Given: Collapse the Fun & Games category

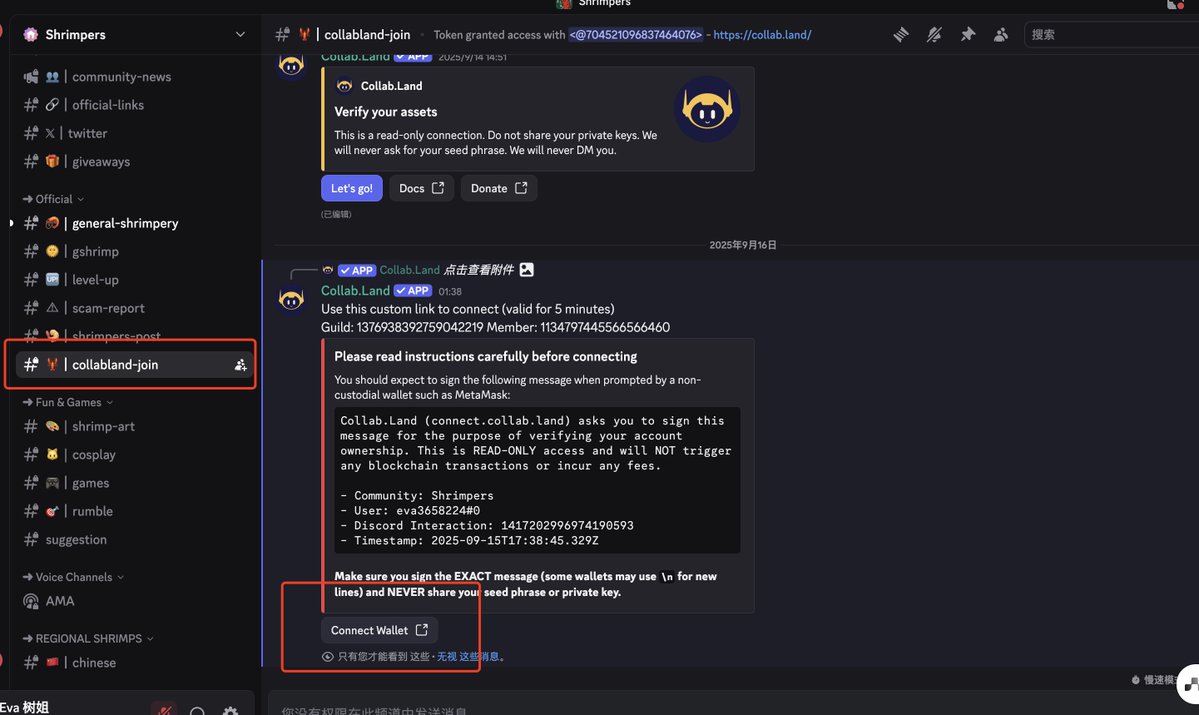Looking at the screenshot, I should pyautogui.click(x=68, y=402).
